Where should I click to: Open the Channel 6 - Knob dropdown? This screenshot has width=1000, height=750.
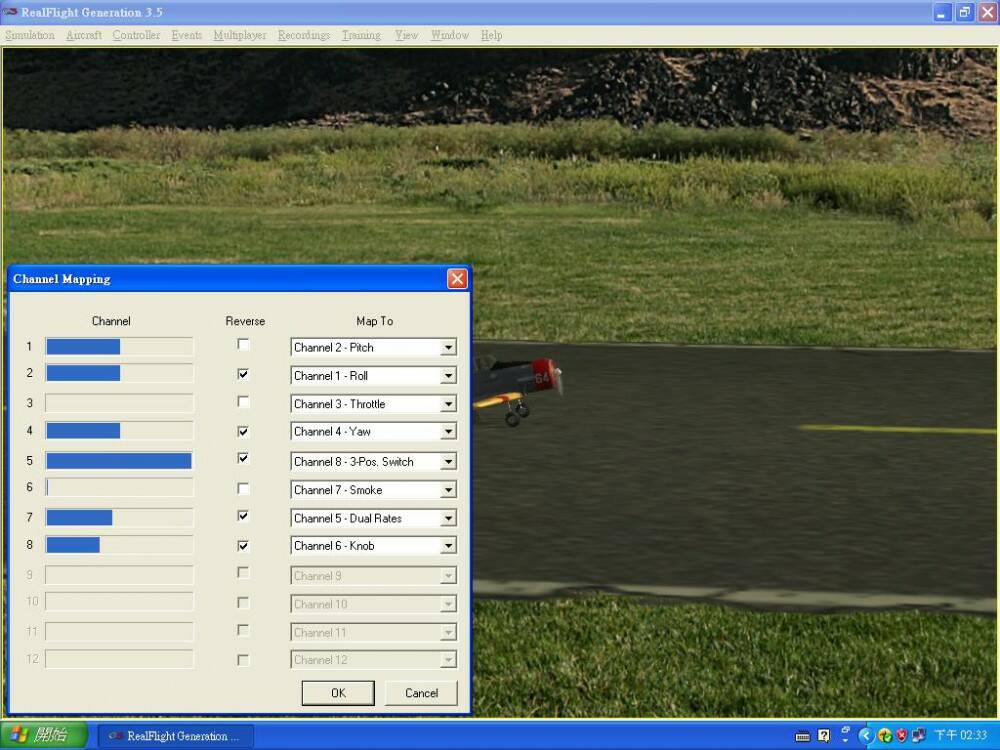[448, 546]
